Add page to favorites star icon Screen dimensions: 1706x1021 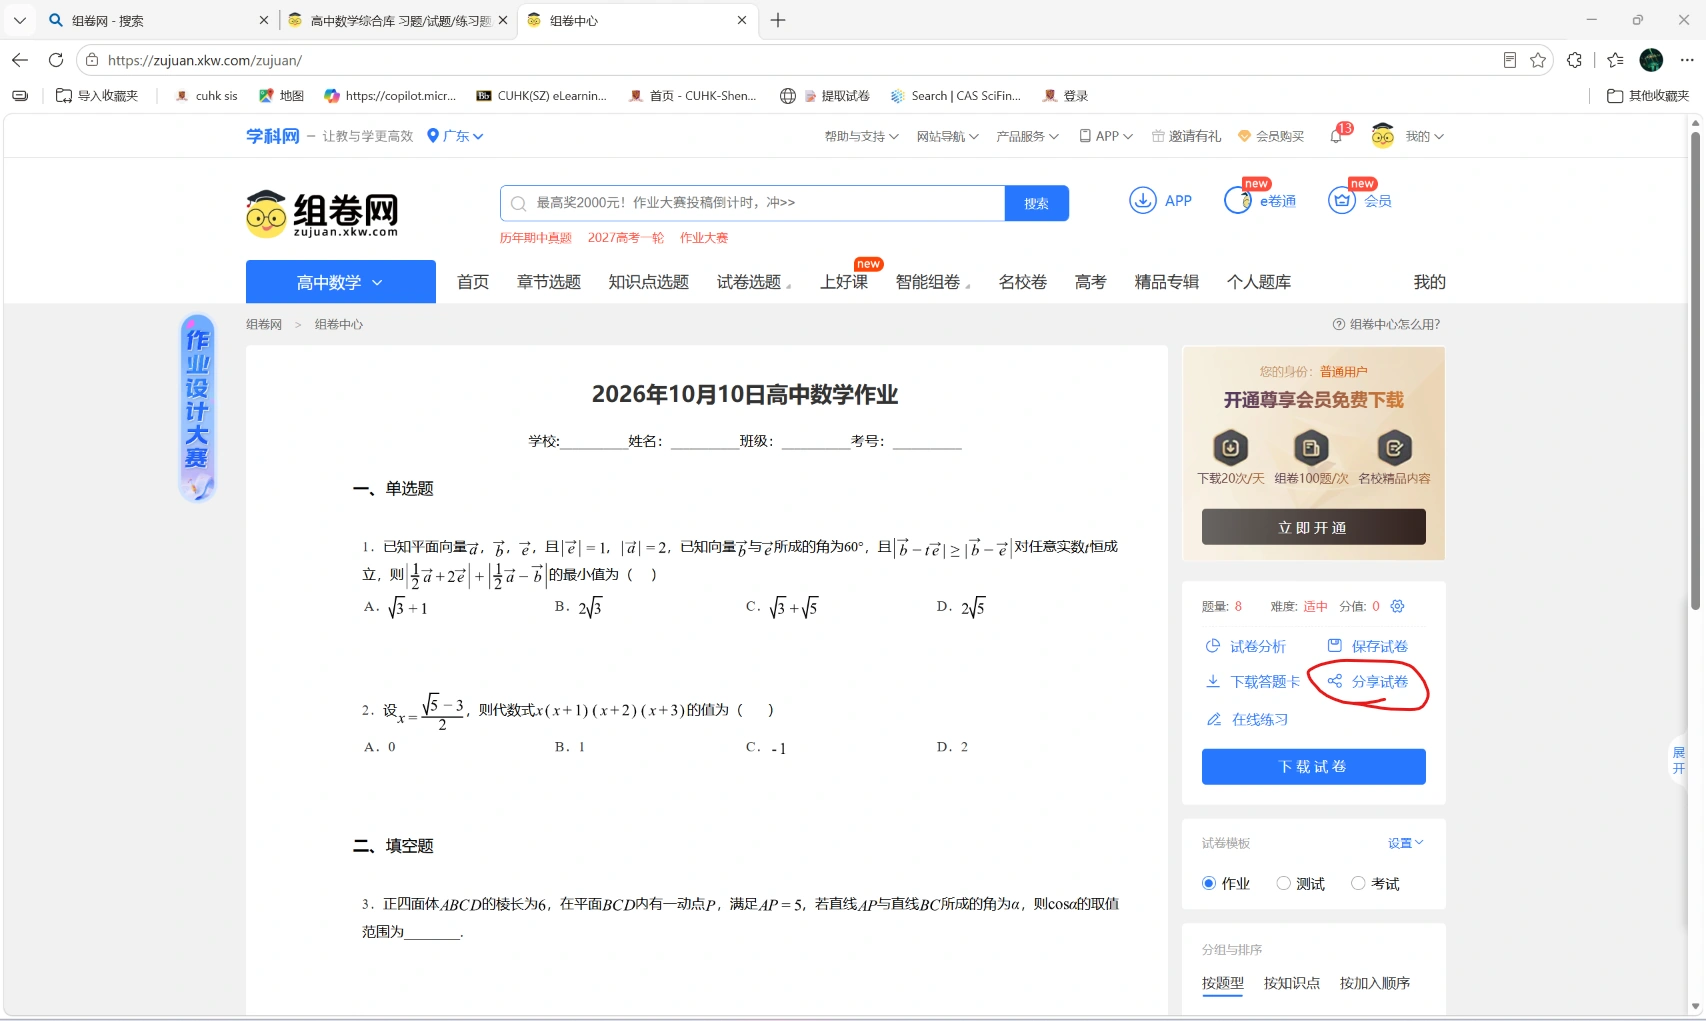coord(1538,60)
